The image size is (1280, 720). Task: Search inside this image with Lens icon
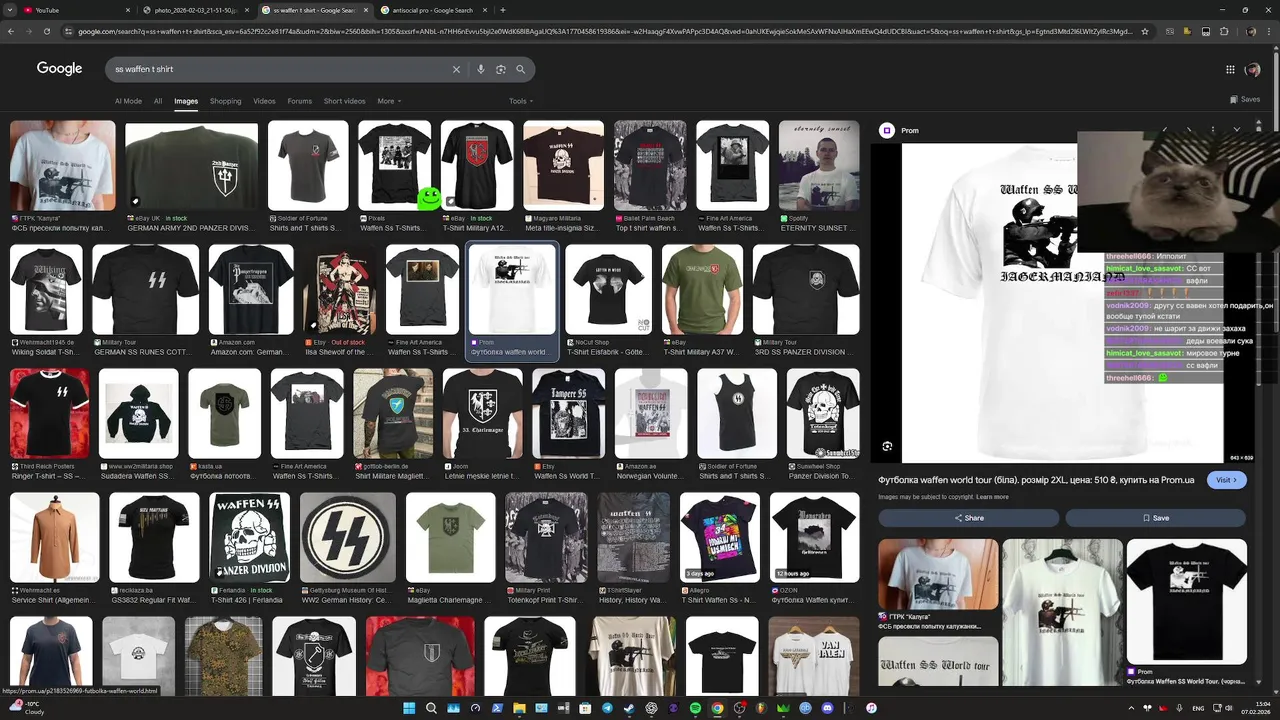(x=887, y=446)
